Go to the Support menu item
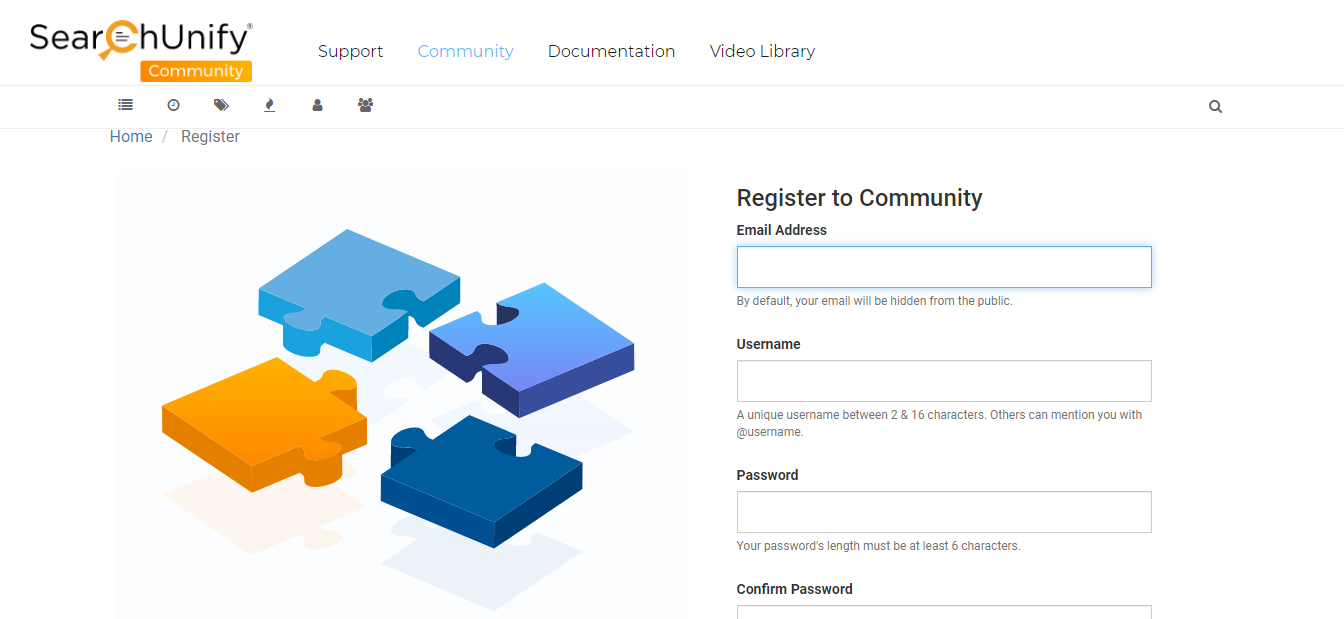This screenshot has width=1344, height=619. pos(350,51)
